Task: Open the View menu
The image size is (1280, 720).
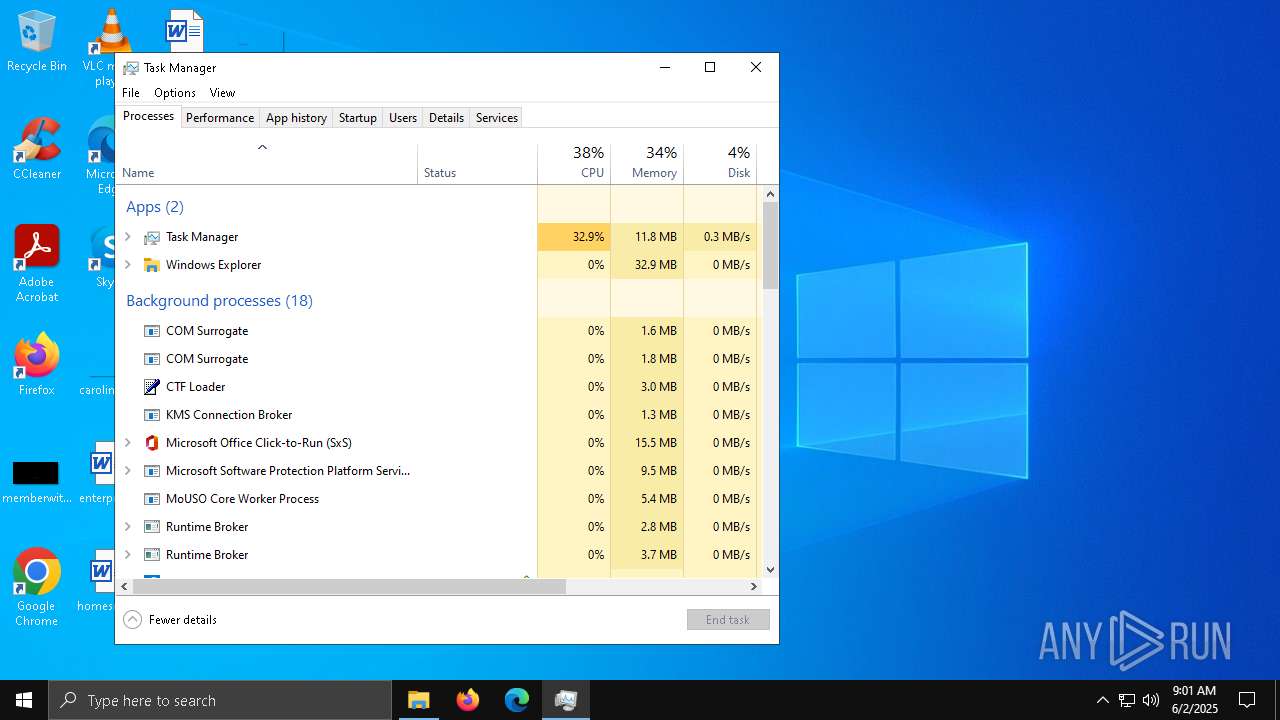Action: 222,93
